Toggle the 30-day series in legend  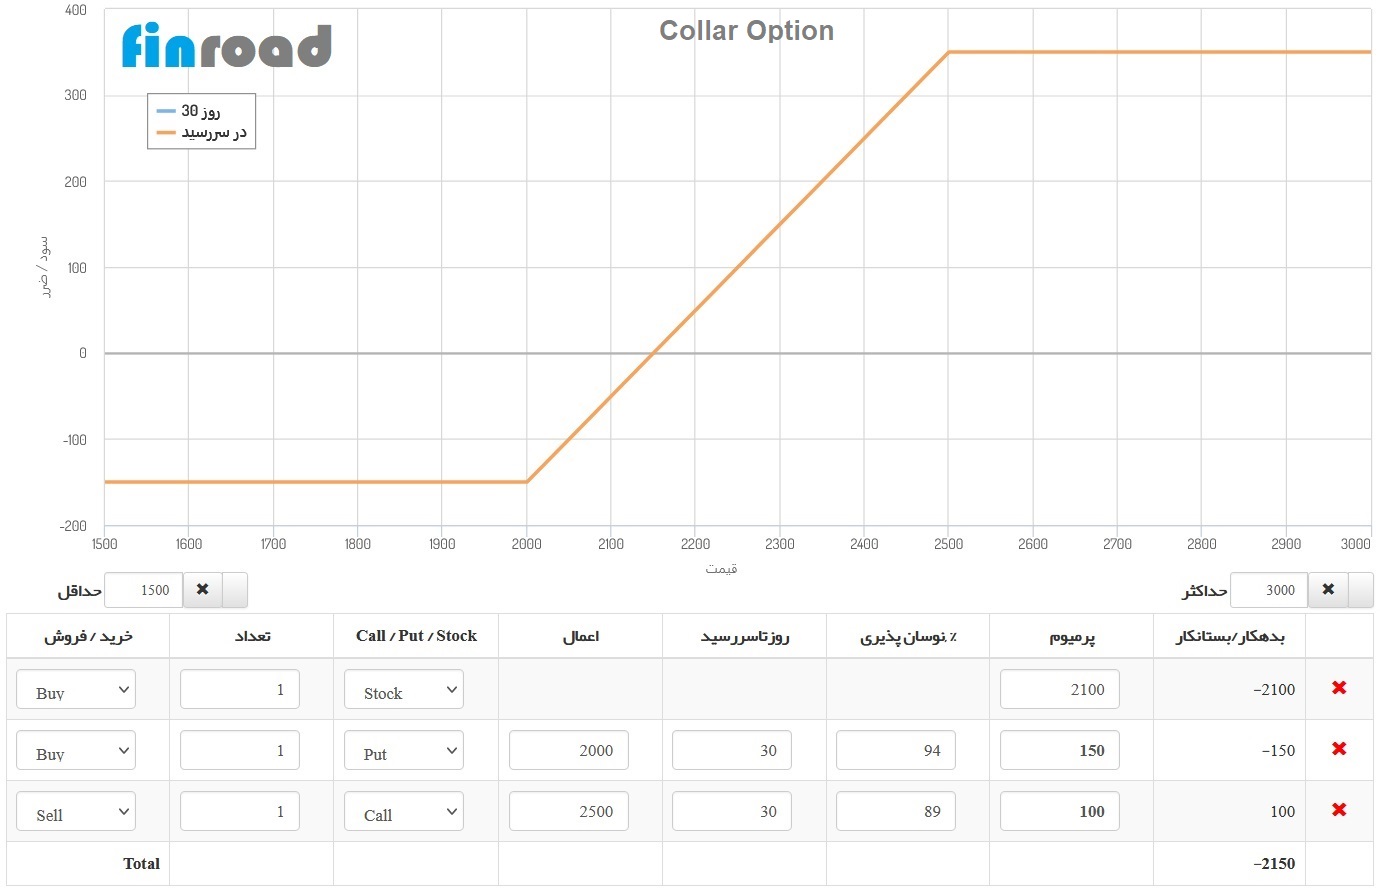click(201, 111)
